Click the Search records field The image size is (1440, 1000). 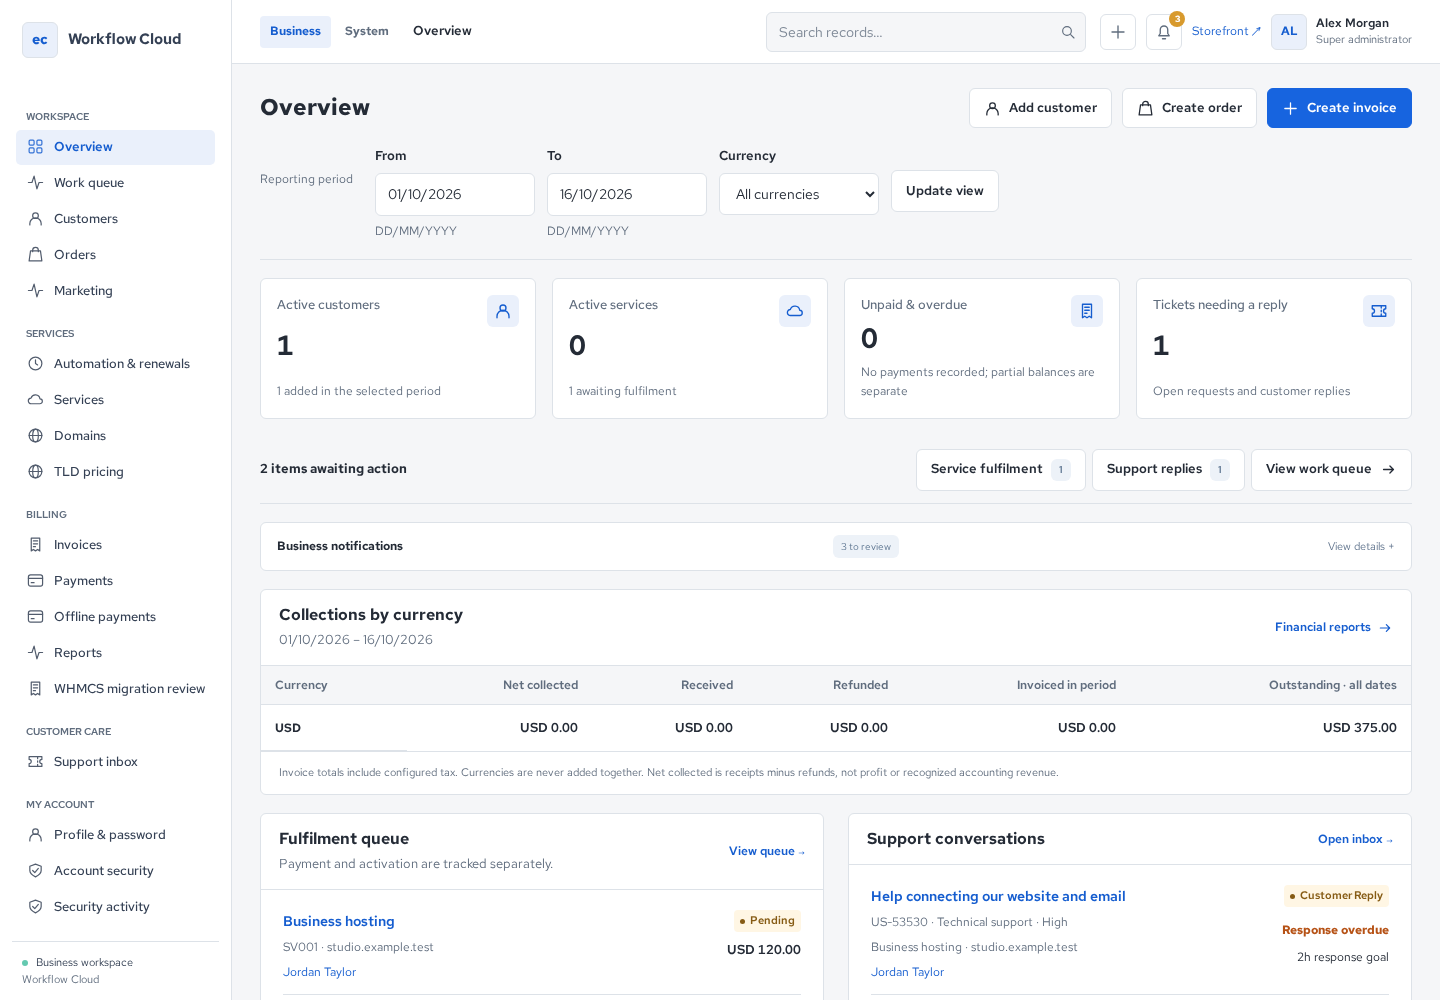tap(926, 32)
